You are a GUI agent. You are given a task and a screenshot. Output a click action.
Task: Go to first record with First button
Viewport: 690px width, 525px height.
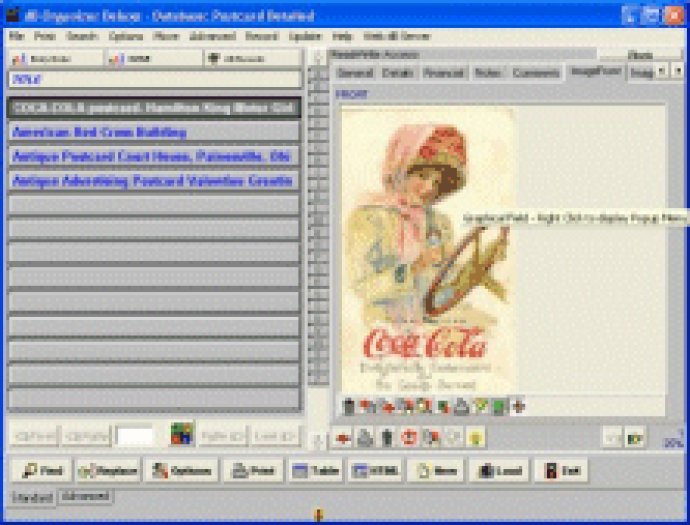pyautogui.click(x=35, y=437)
